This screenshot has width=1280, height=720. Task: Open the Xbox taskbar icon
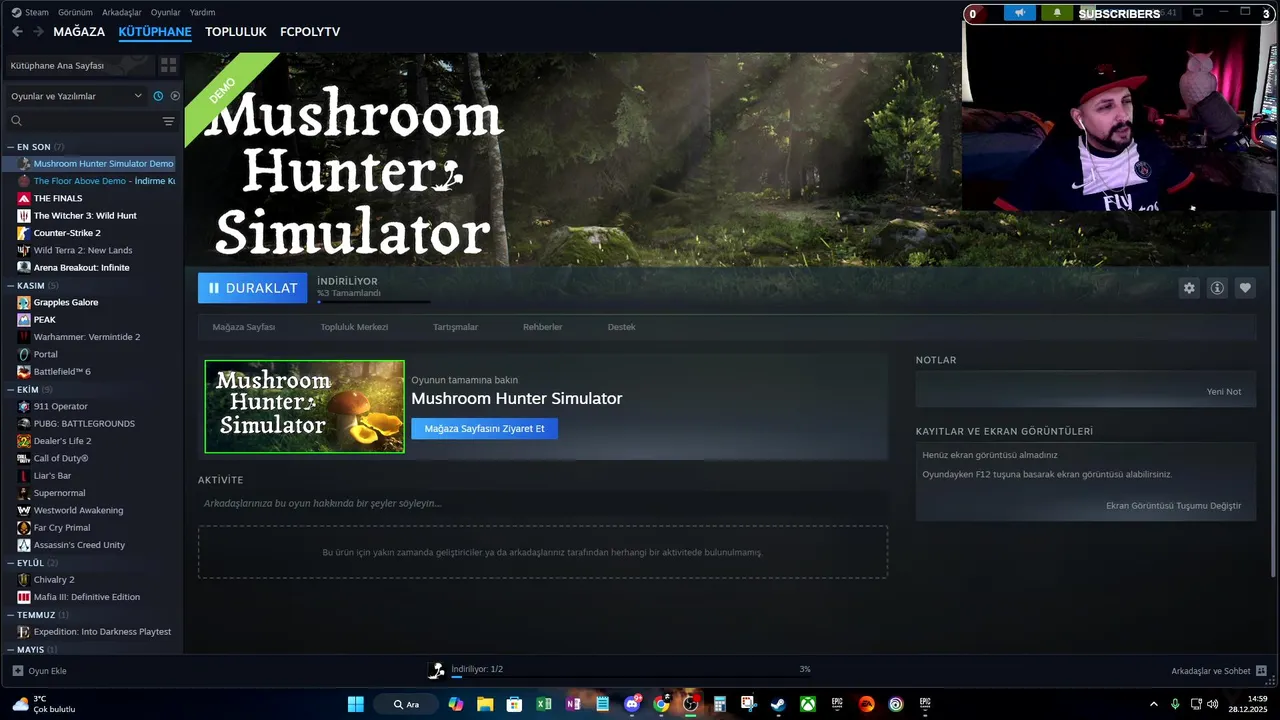click(807, 704)
